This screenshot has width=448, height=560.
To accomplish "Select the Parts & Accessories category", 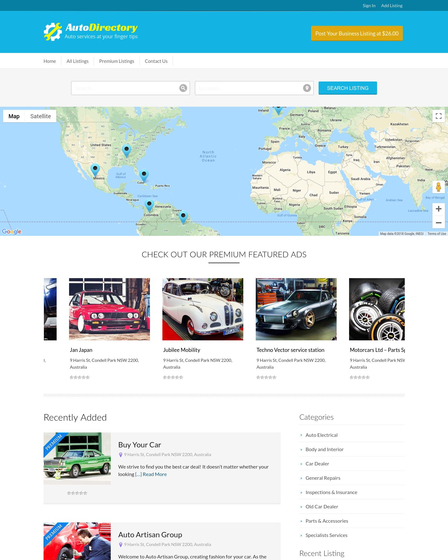I will click(327, 521).
